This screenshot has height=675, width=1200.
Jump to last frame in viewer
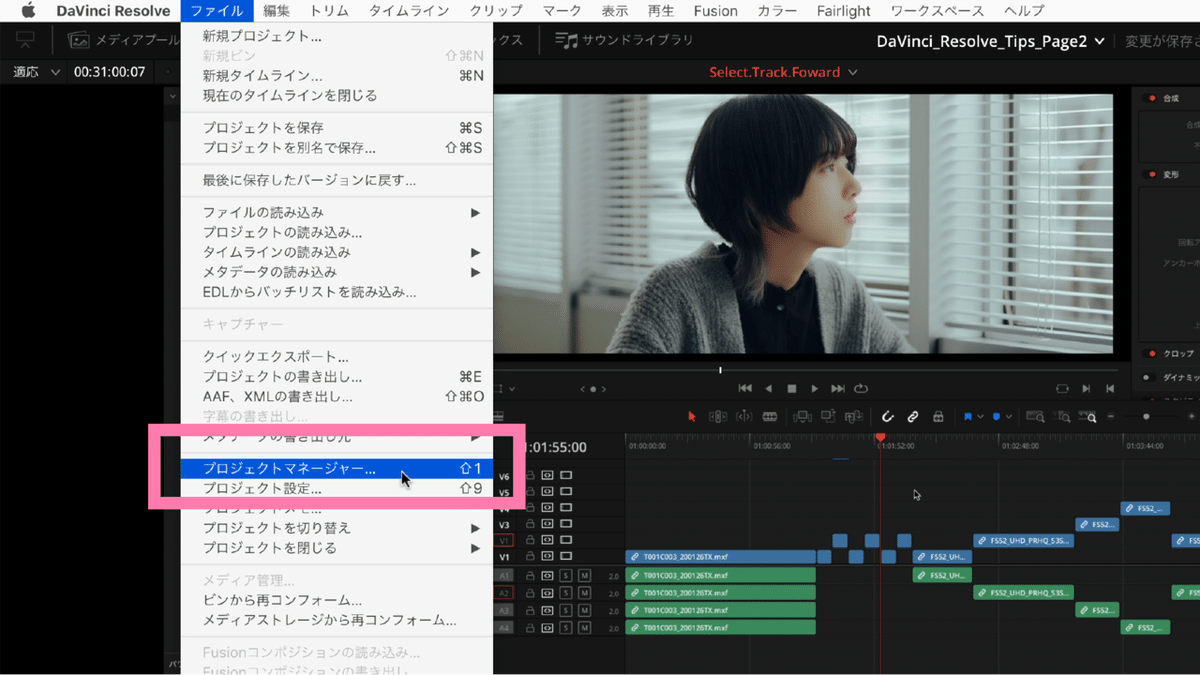(838, 388)
